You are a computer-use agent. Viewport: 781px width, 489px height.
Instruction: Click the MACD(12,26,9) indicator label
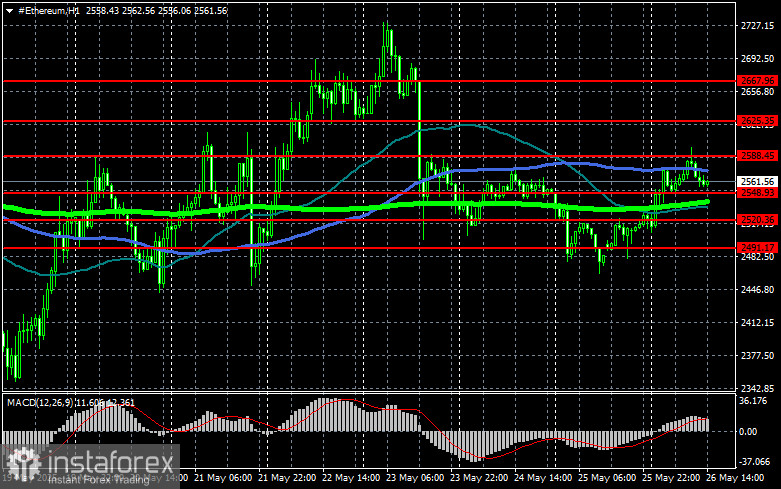[39, 402]
